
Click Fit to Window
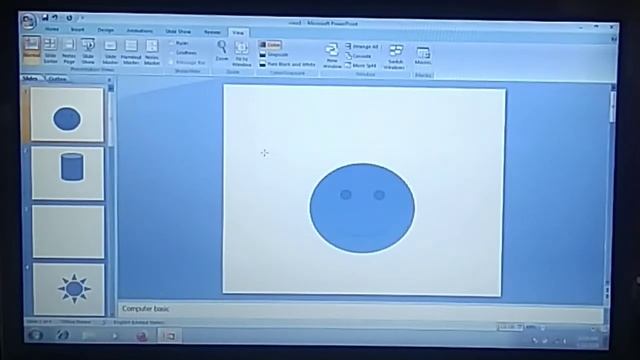[x=242, y=54]
